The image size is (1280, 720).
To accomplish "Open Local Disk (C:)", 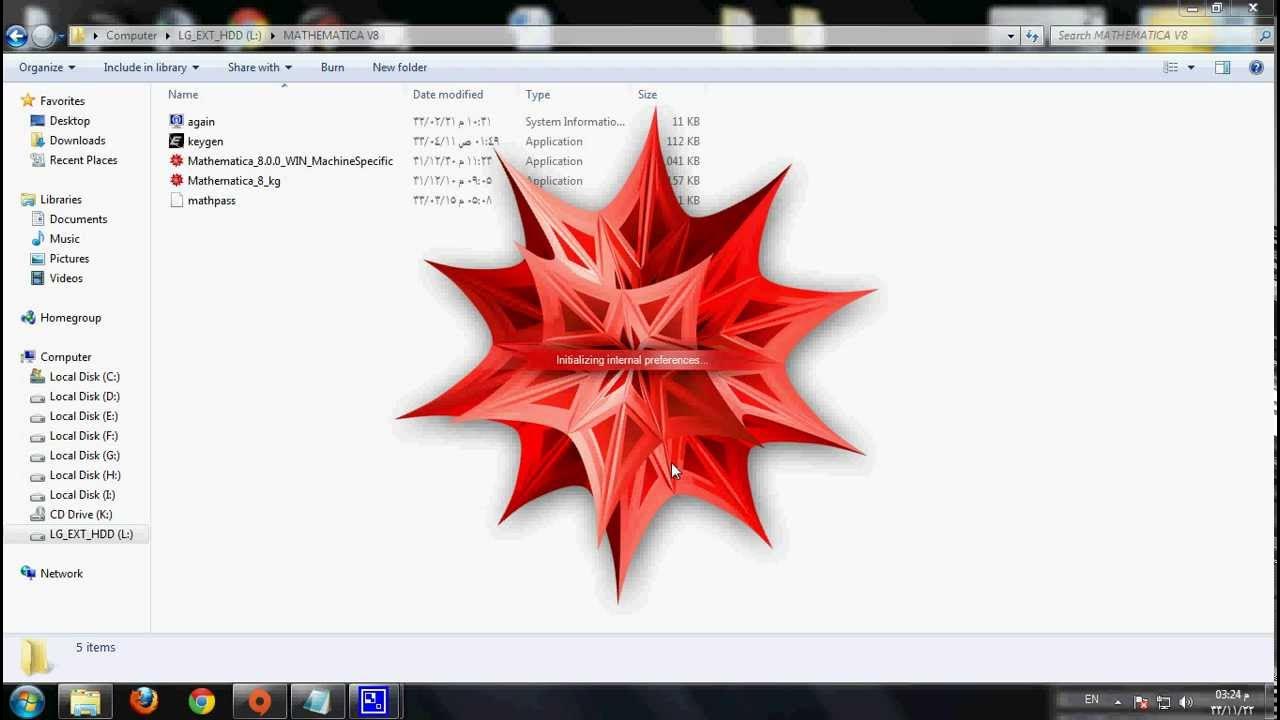I will pyautogui.click(x=84, y=377).
